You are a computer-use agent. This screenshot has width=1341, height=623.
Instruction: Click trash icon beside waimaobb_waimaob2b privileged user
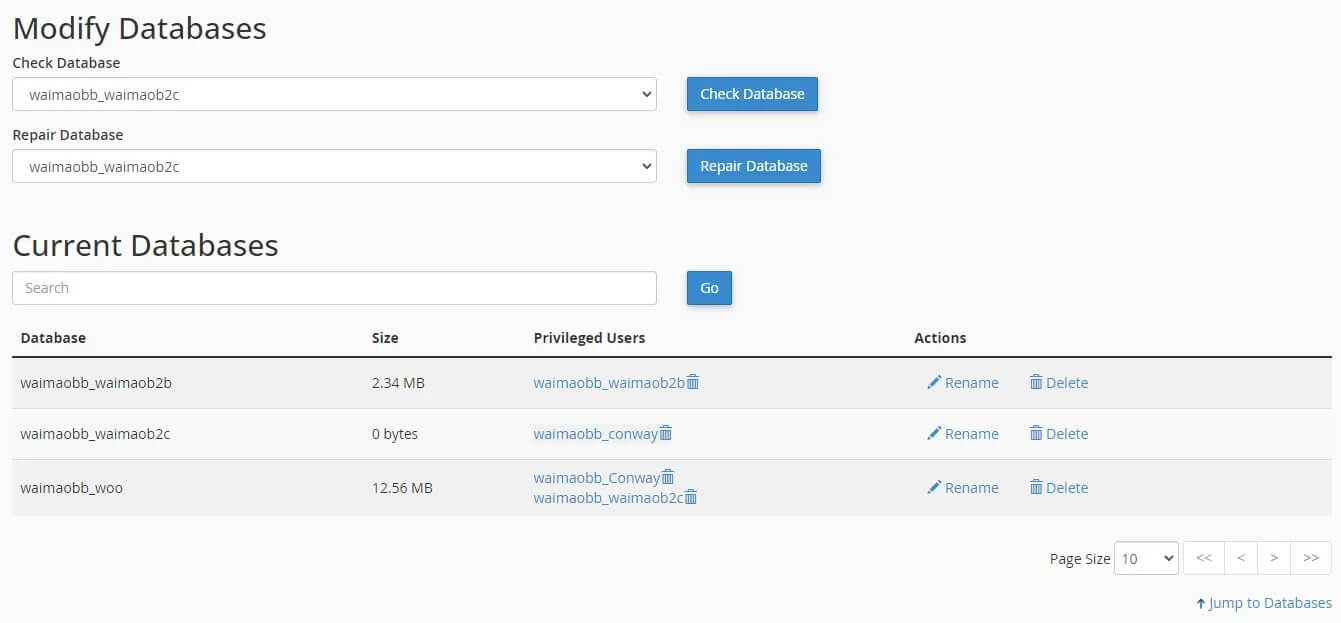(x=694, y=381)
